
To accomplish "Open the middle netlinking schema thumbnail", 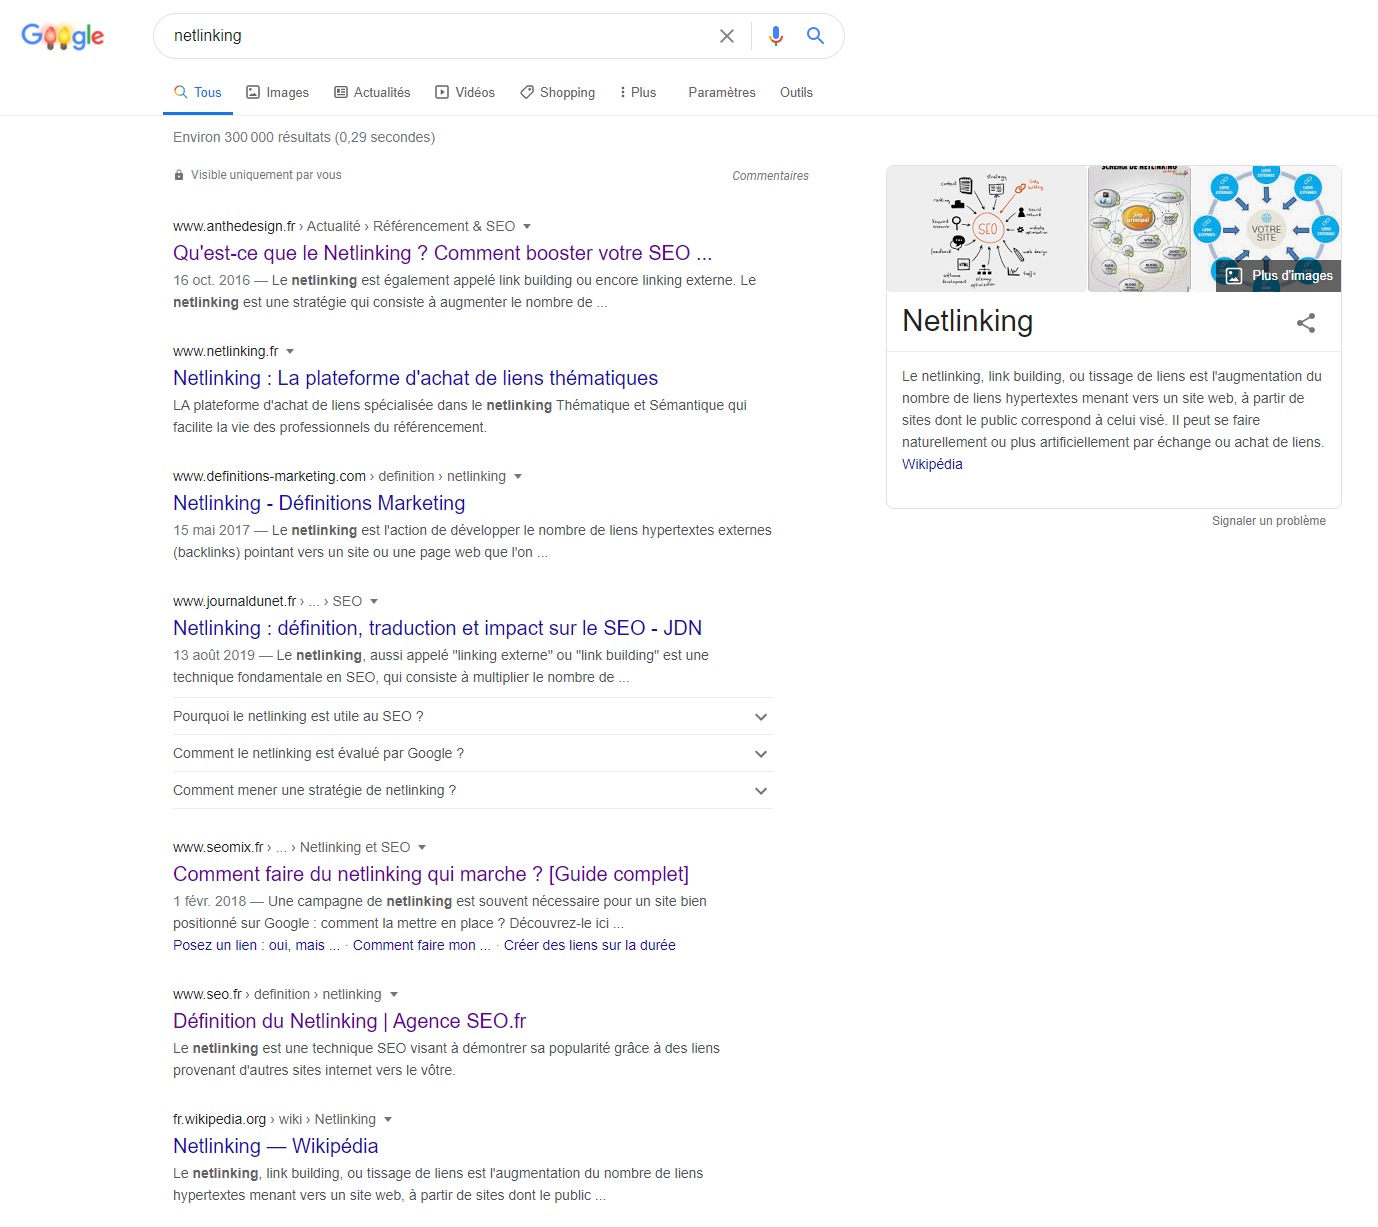I will tap(1139, 229).
